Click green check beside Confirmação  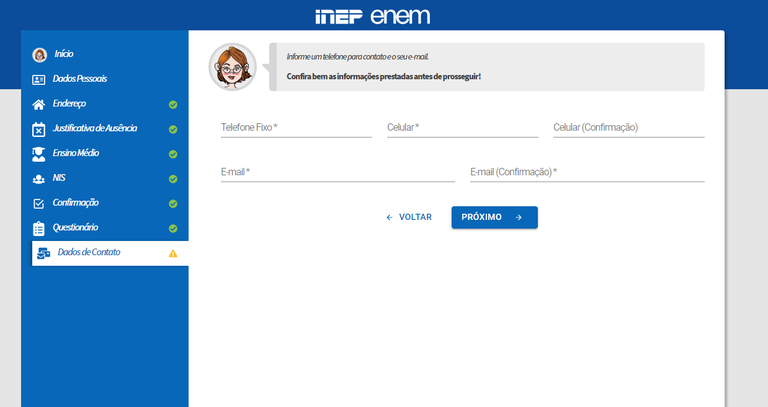(173, 204)
